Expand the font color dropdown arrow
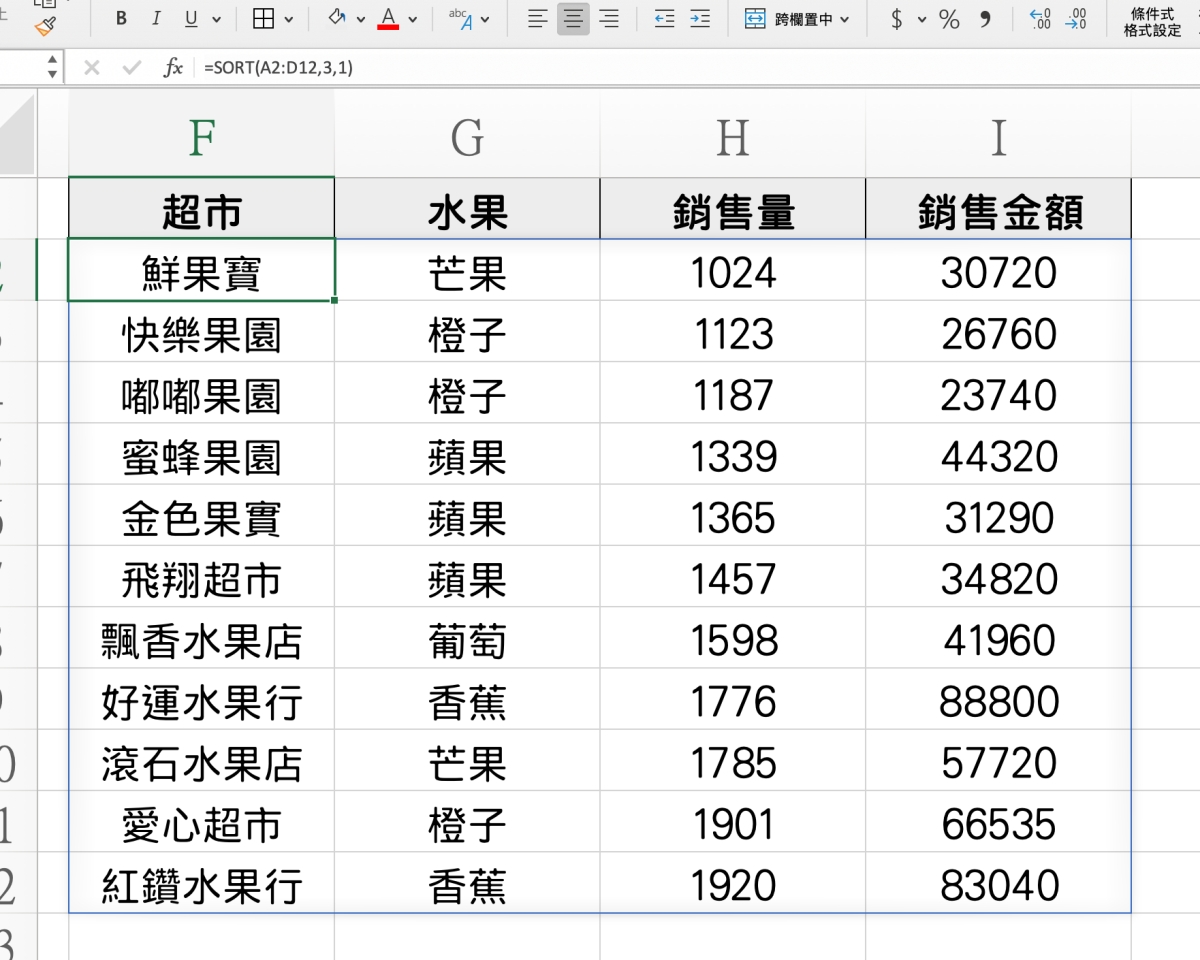The width and height of the screenshot is (1200, 960). 412,20
